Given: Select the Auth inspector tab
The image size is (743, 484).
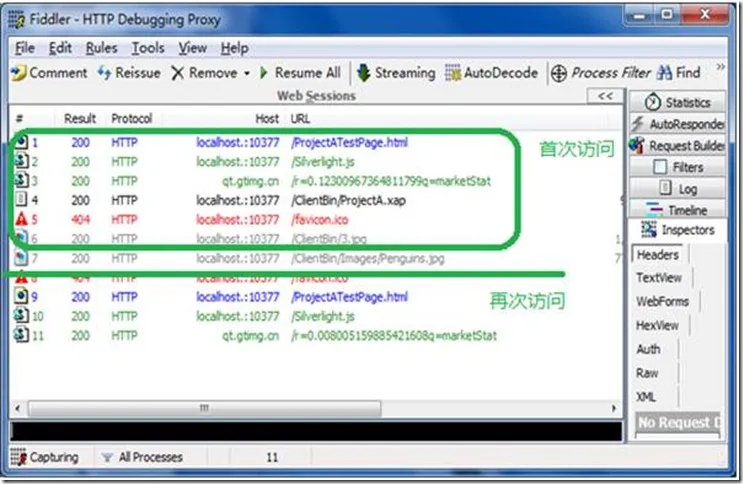Looking at the screenshot, I should (x=648, y=349).
